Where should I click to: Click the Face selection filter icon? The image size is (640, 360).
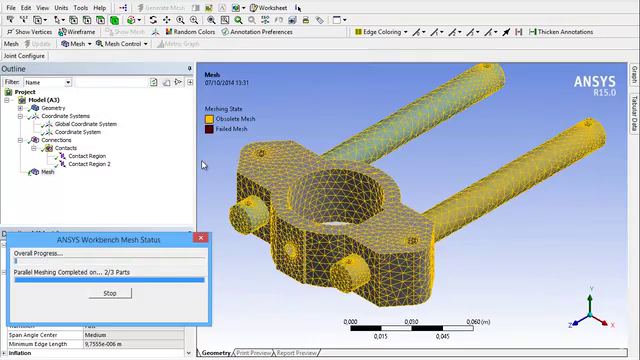tap(100, 20)
